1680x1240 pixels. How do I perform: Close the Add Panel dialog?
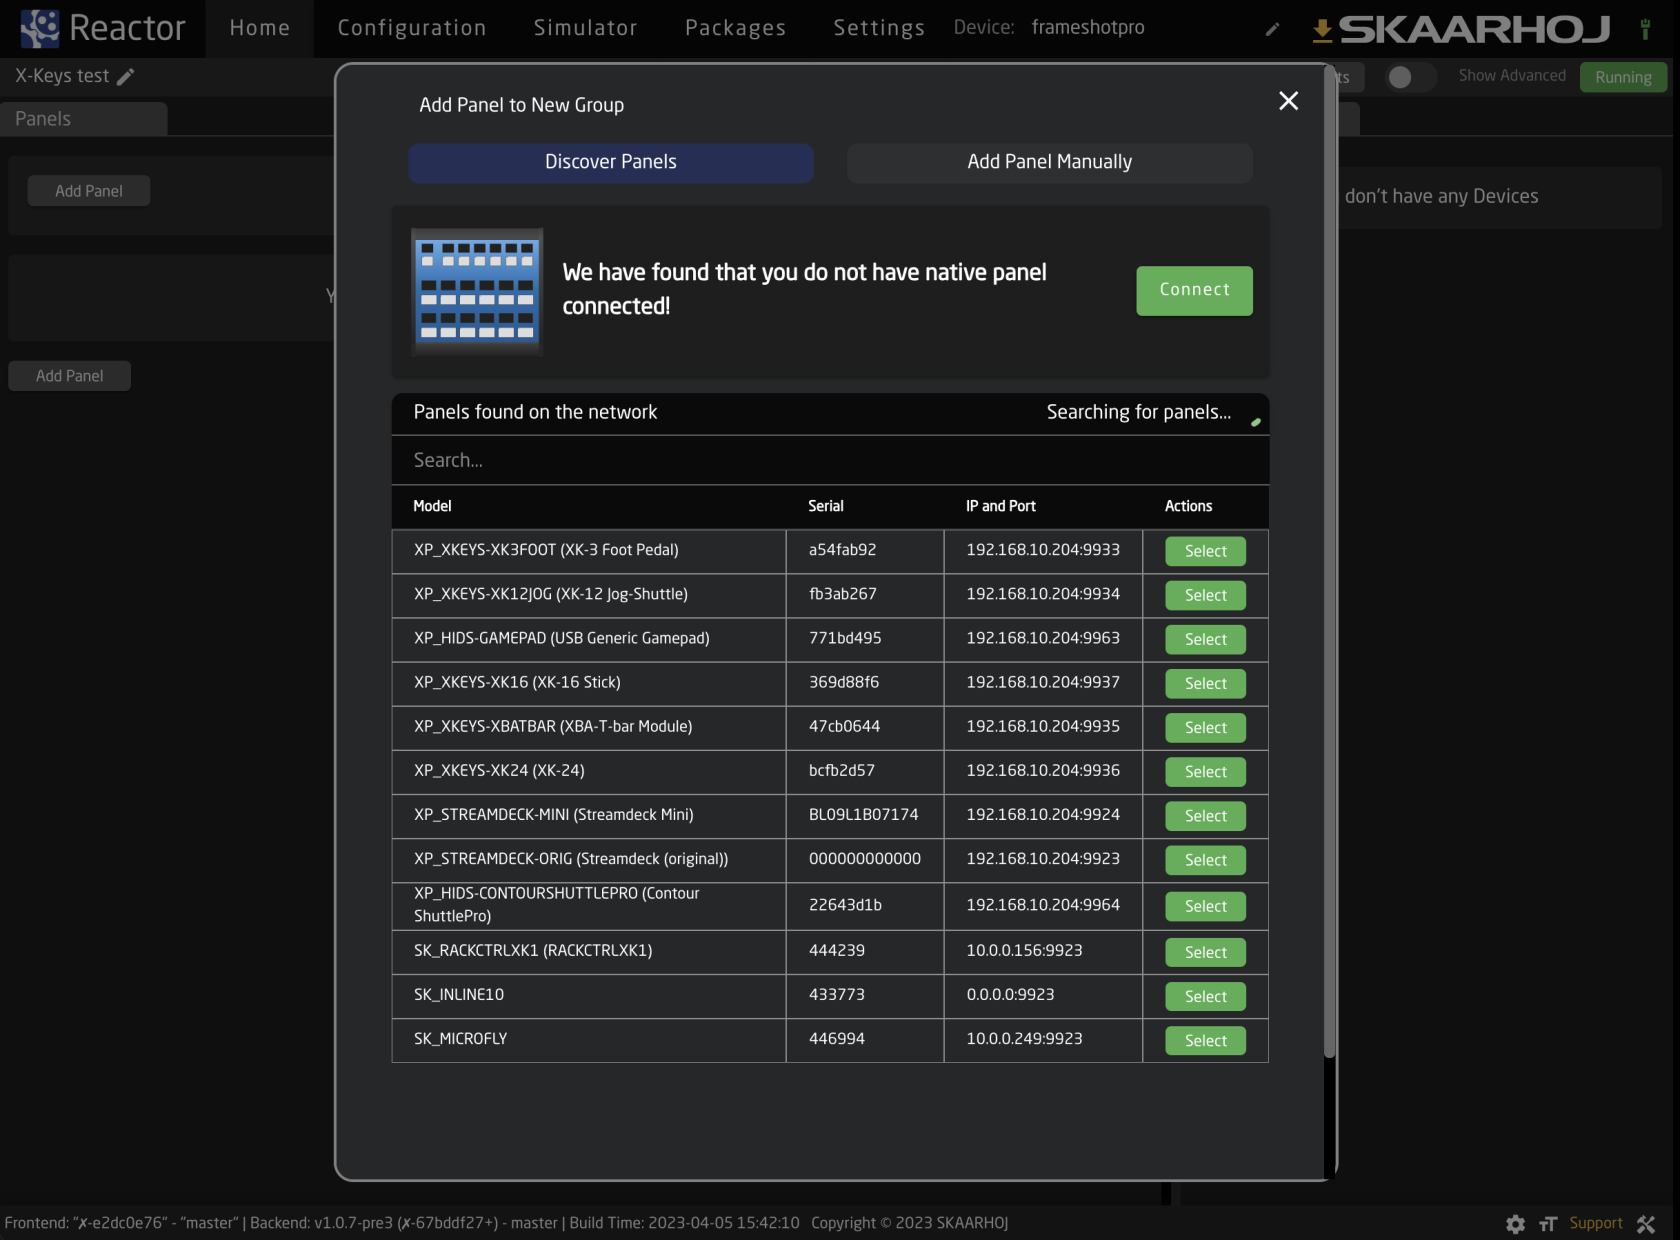click(x=1288, y=101)
